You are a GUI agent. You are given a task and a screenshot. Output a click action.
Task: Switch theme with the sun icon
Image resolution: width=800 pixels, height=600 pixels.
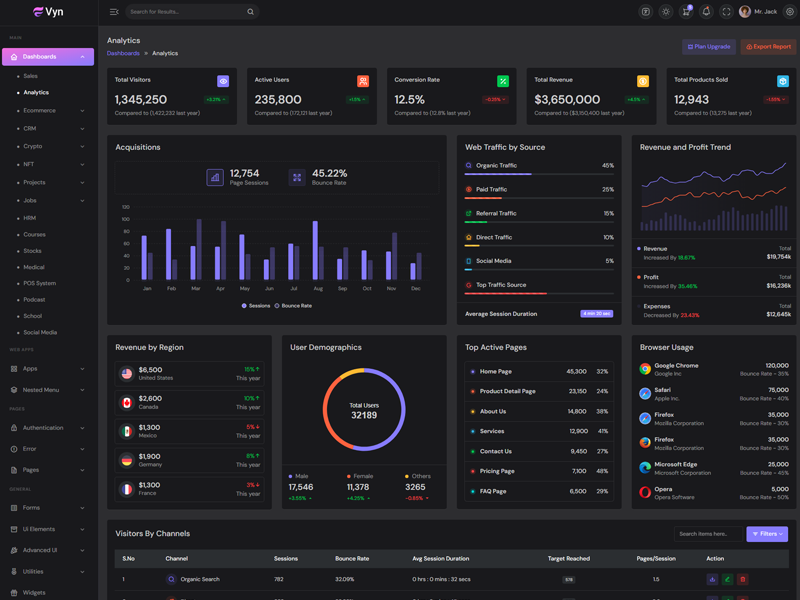point(666,12)
